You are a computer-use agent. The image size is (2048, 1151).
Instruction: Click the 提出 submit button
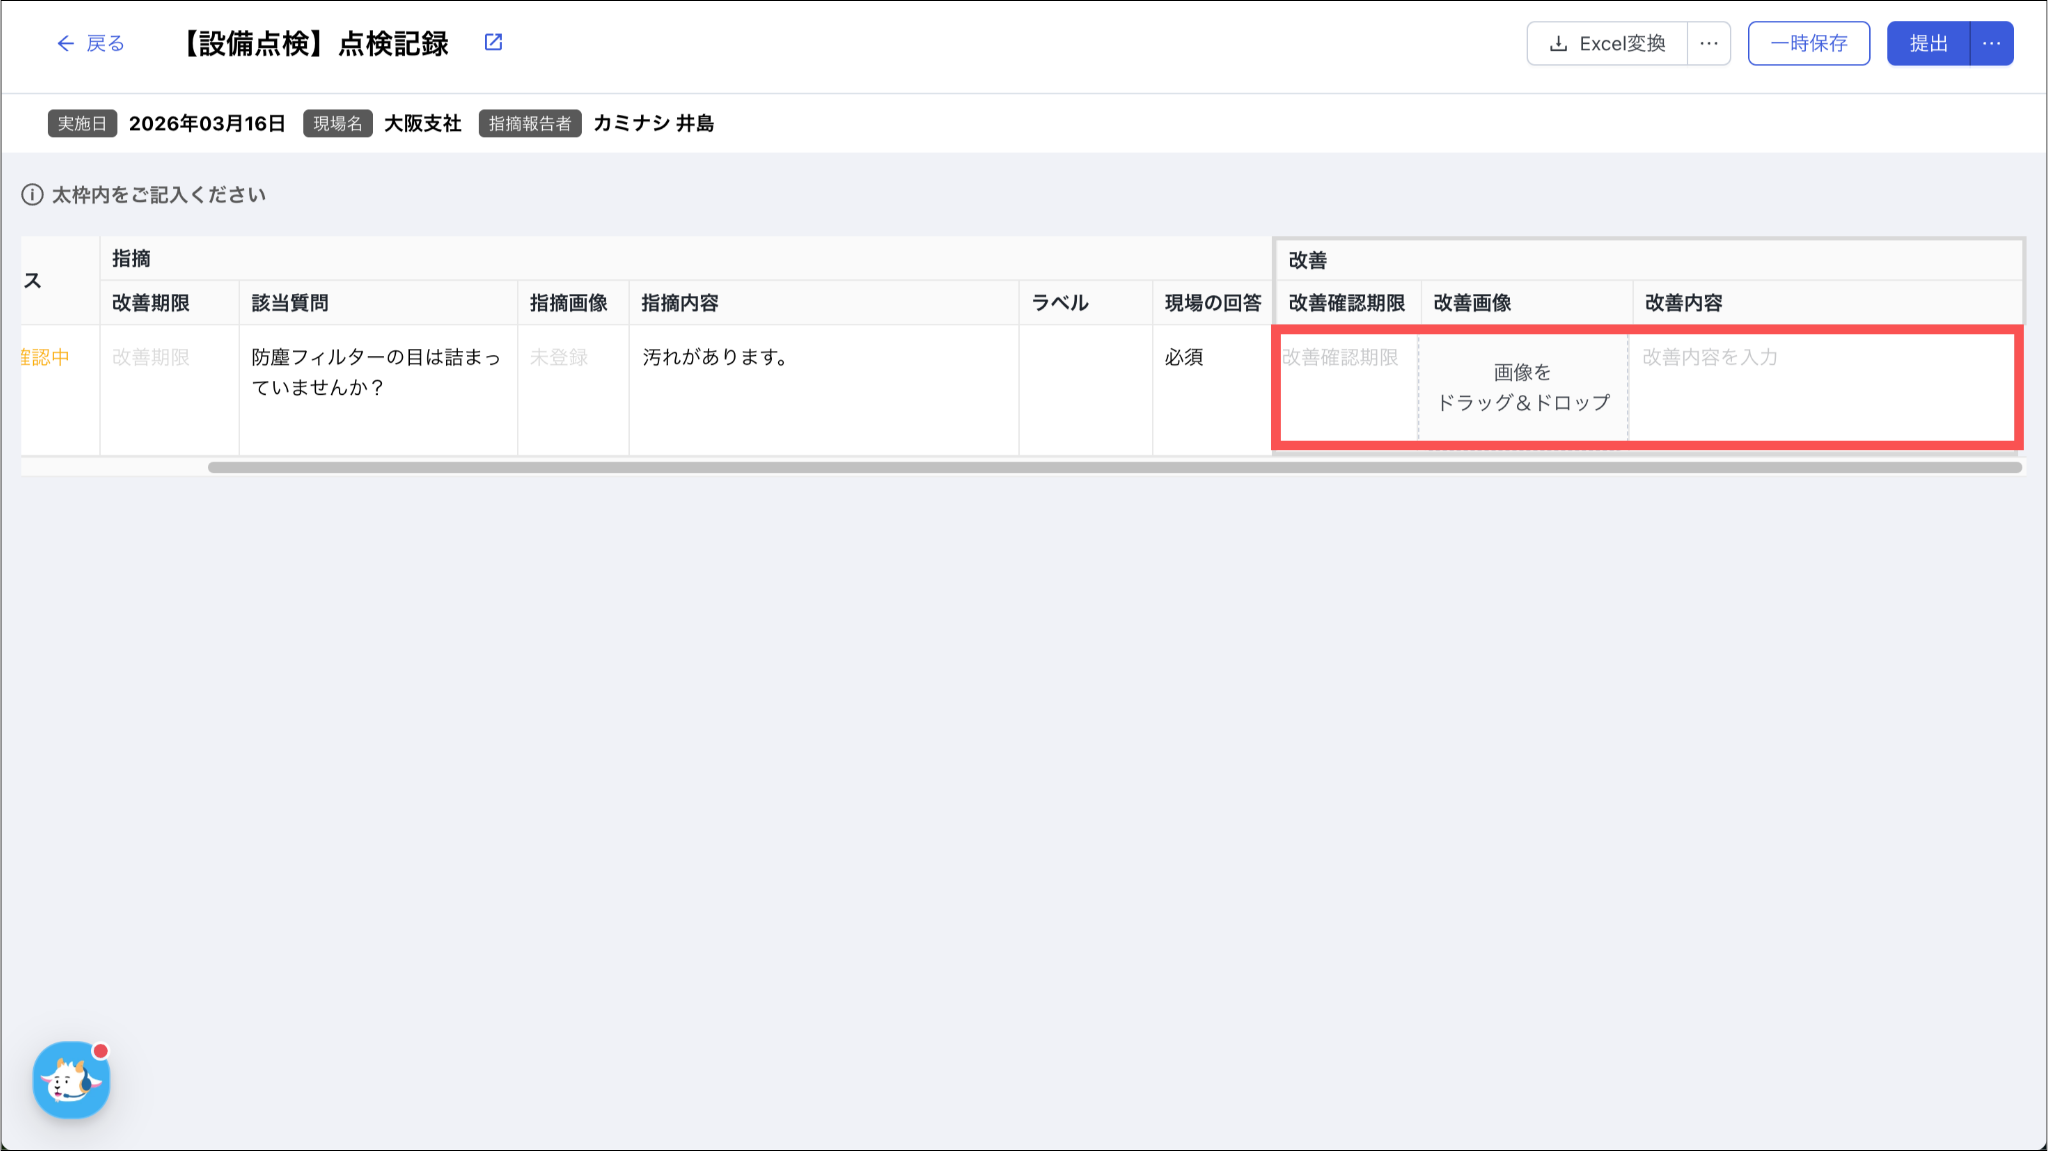(x=1927, y=44)
